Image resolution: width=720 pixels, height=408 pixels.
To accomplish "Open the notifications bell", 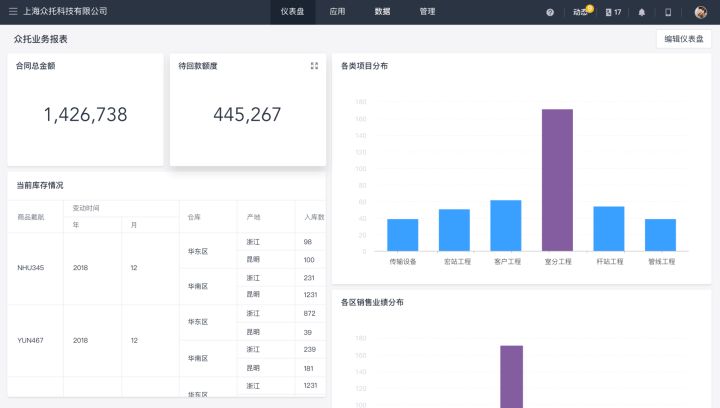I will click(641, 12).
